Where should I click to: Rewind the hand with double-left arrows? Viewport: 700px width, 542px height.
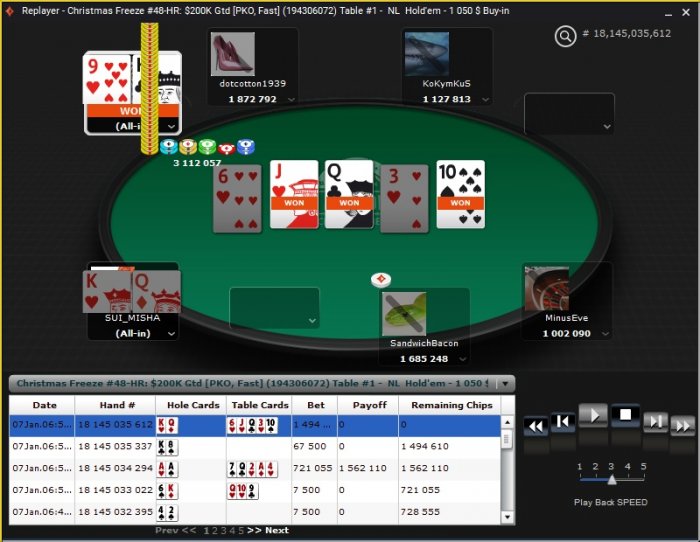tap(535, 426)
